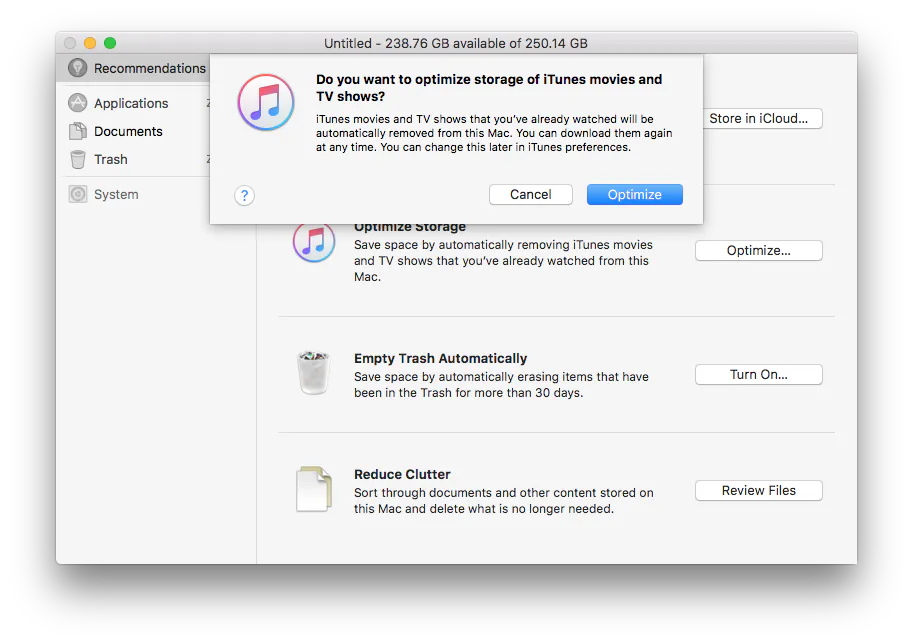Screen dimensions: 913x644
Task: Click the 'Empty Trash Automatically' heading
Action: (440, 358)
